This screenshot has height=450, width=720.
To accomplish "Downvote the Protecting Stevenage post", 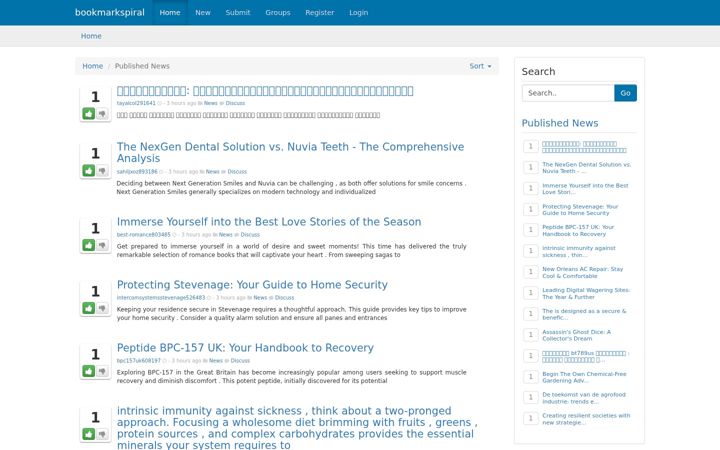I will click(102, 308).
